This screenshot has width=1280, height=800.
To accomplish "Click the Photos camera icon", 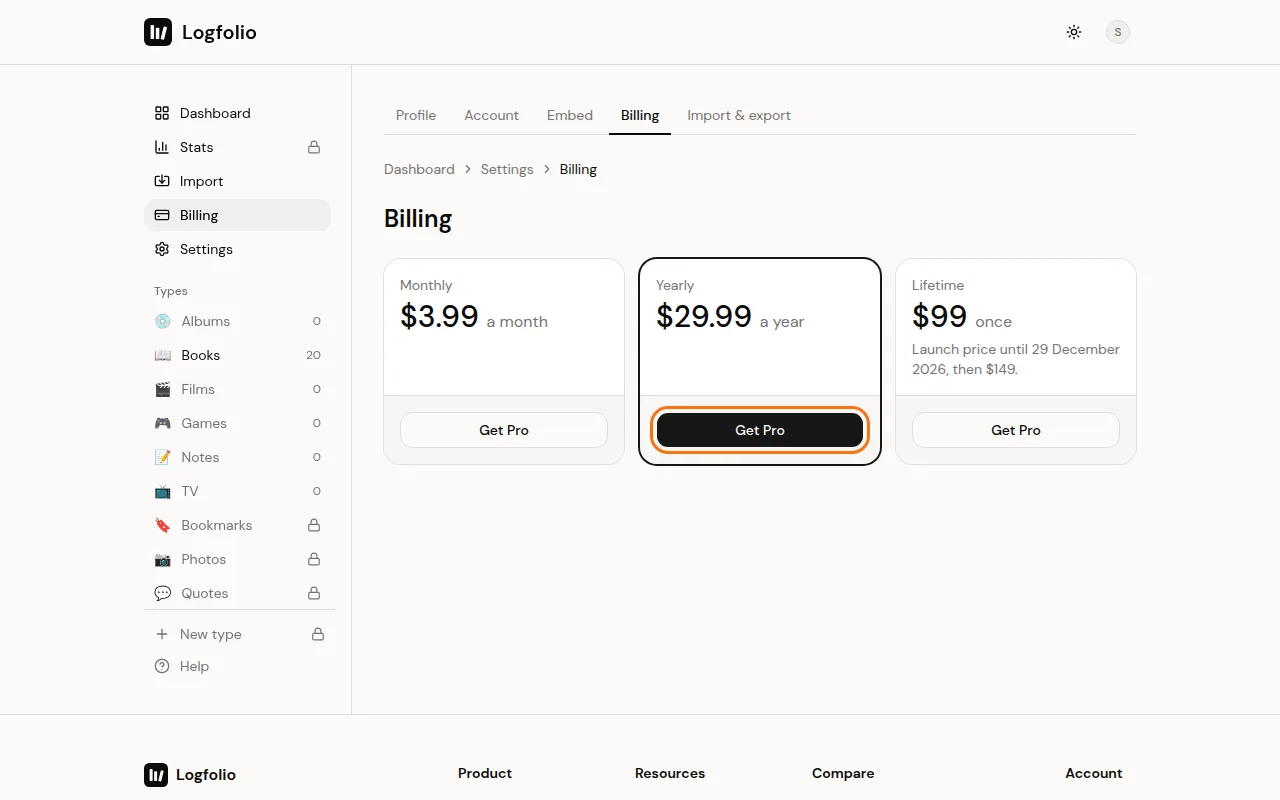I will (x=163, y=559).
